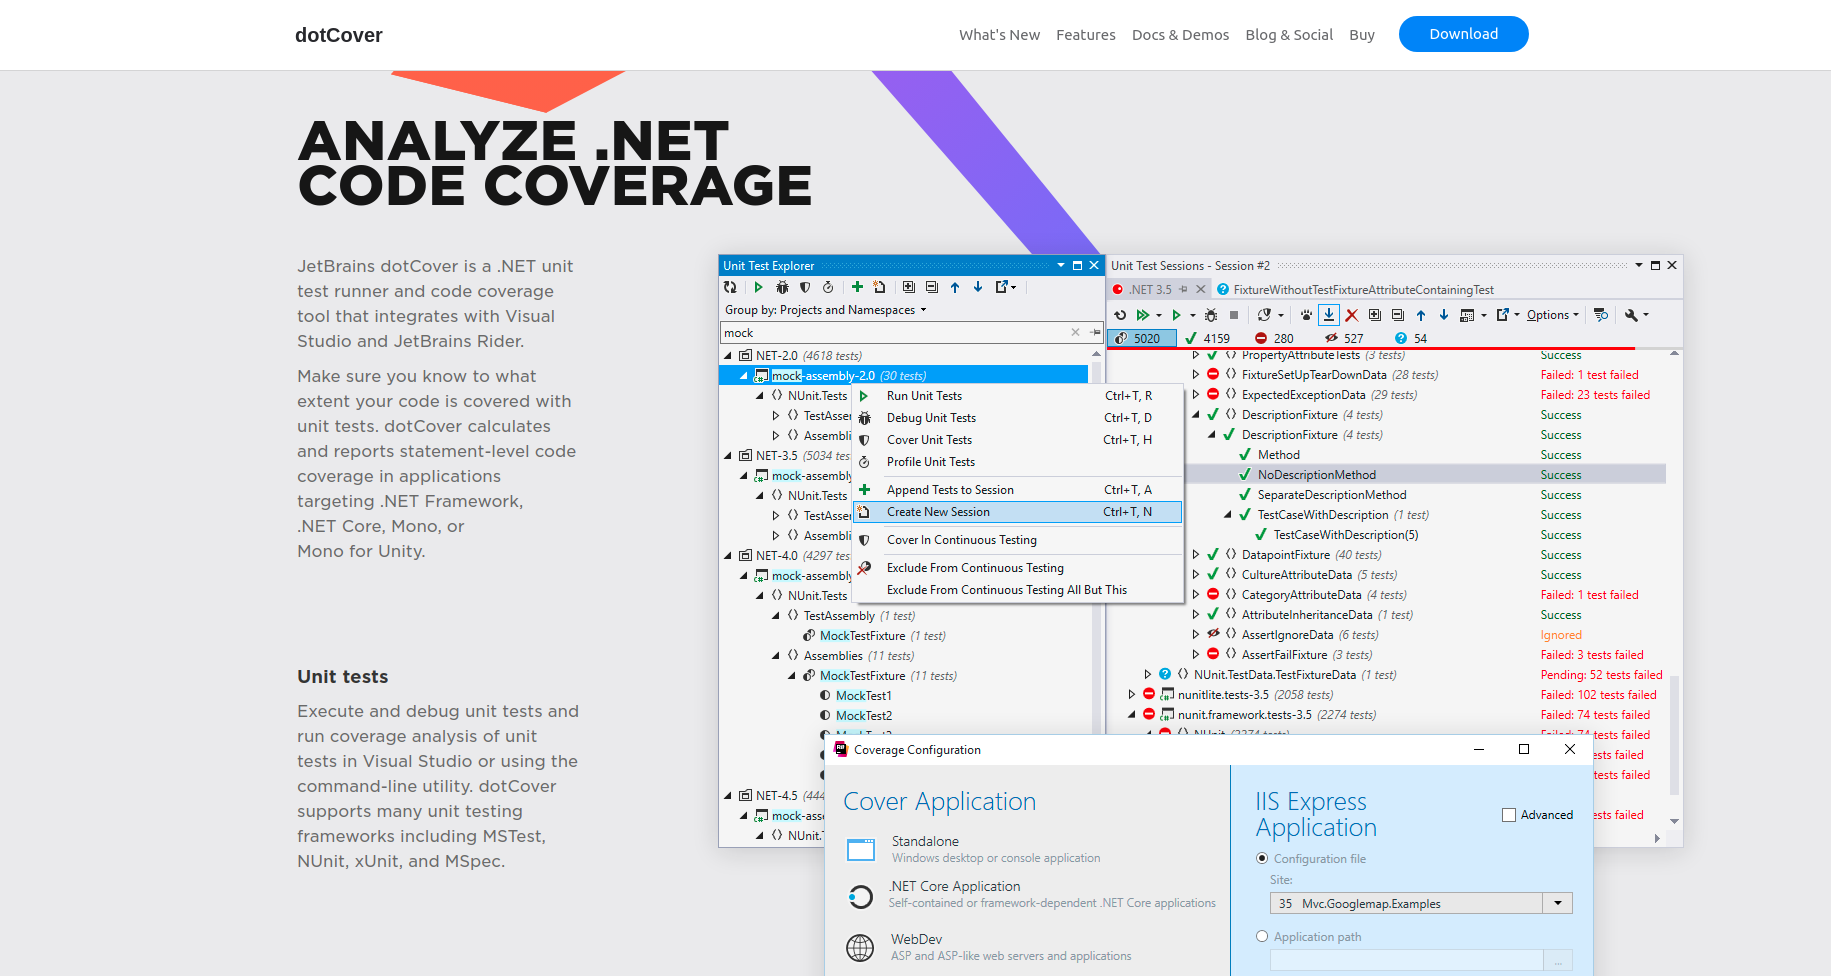This screenshot has height=976, width=1831.
Task: Open Export dropdown in Unit Test Explorer toolbar
Action: [1005, 287]
